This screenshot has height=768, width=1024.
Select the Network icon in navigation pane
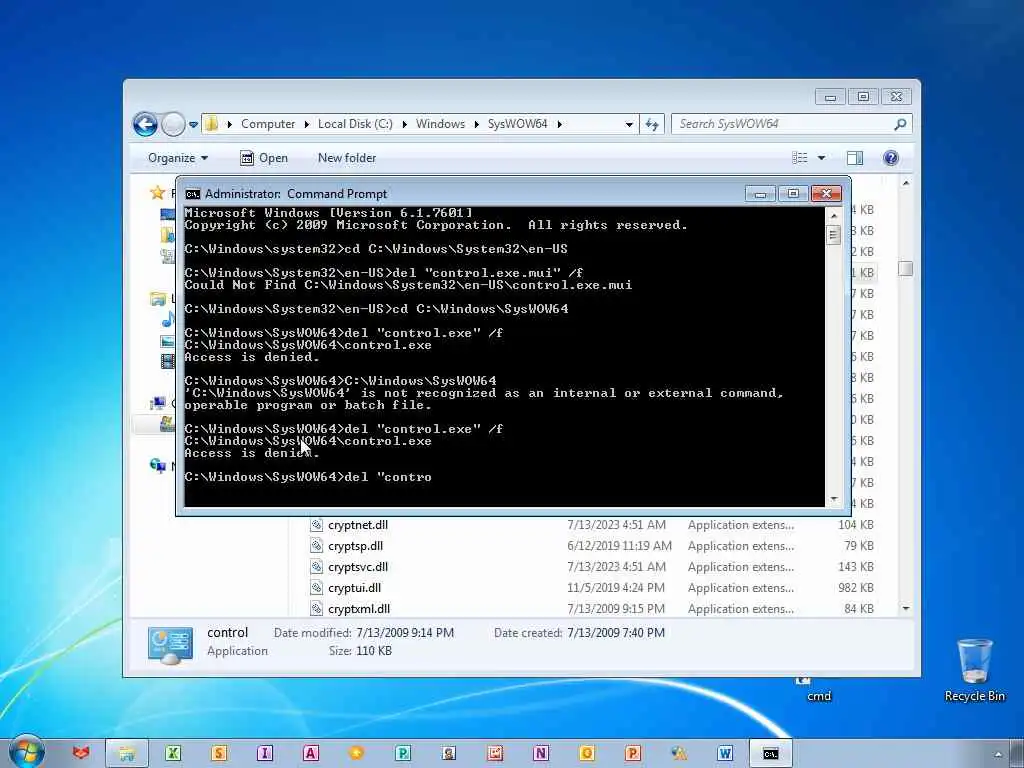pos(158,466)
